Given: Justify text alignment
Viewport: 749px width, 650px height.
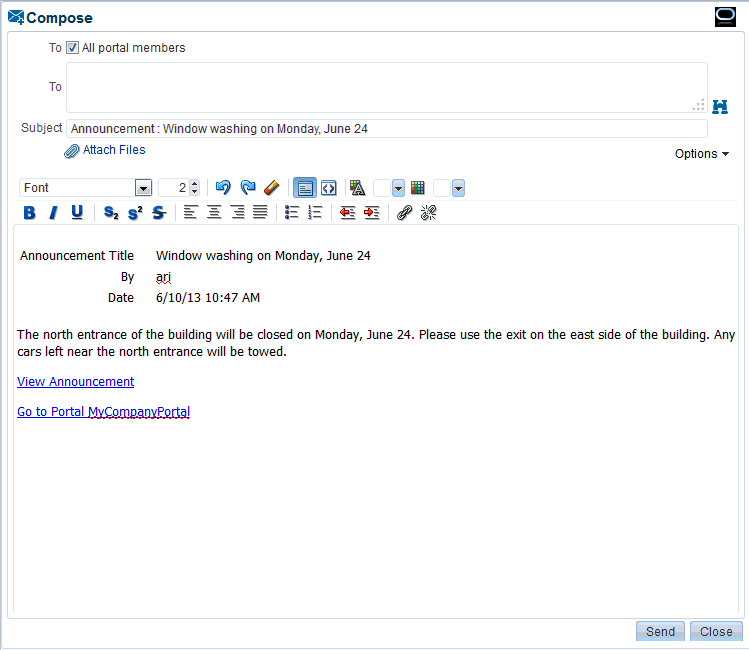Looking at the screenshot, I should 260,212.
